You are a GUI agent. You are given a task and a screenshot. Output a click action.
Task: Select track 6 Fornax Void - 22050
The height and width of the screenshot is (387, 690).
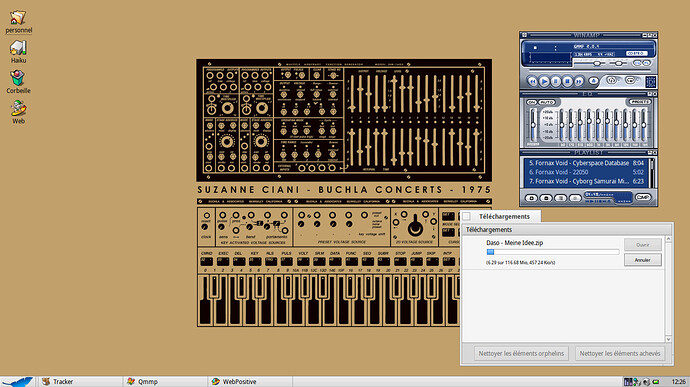coord(587,172)
